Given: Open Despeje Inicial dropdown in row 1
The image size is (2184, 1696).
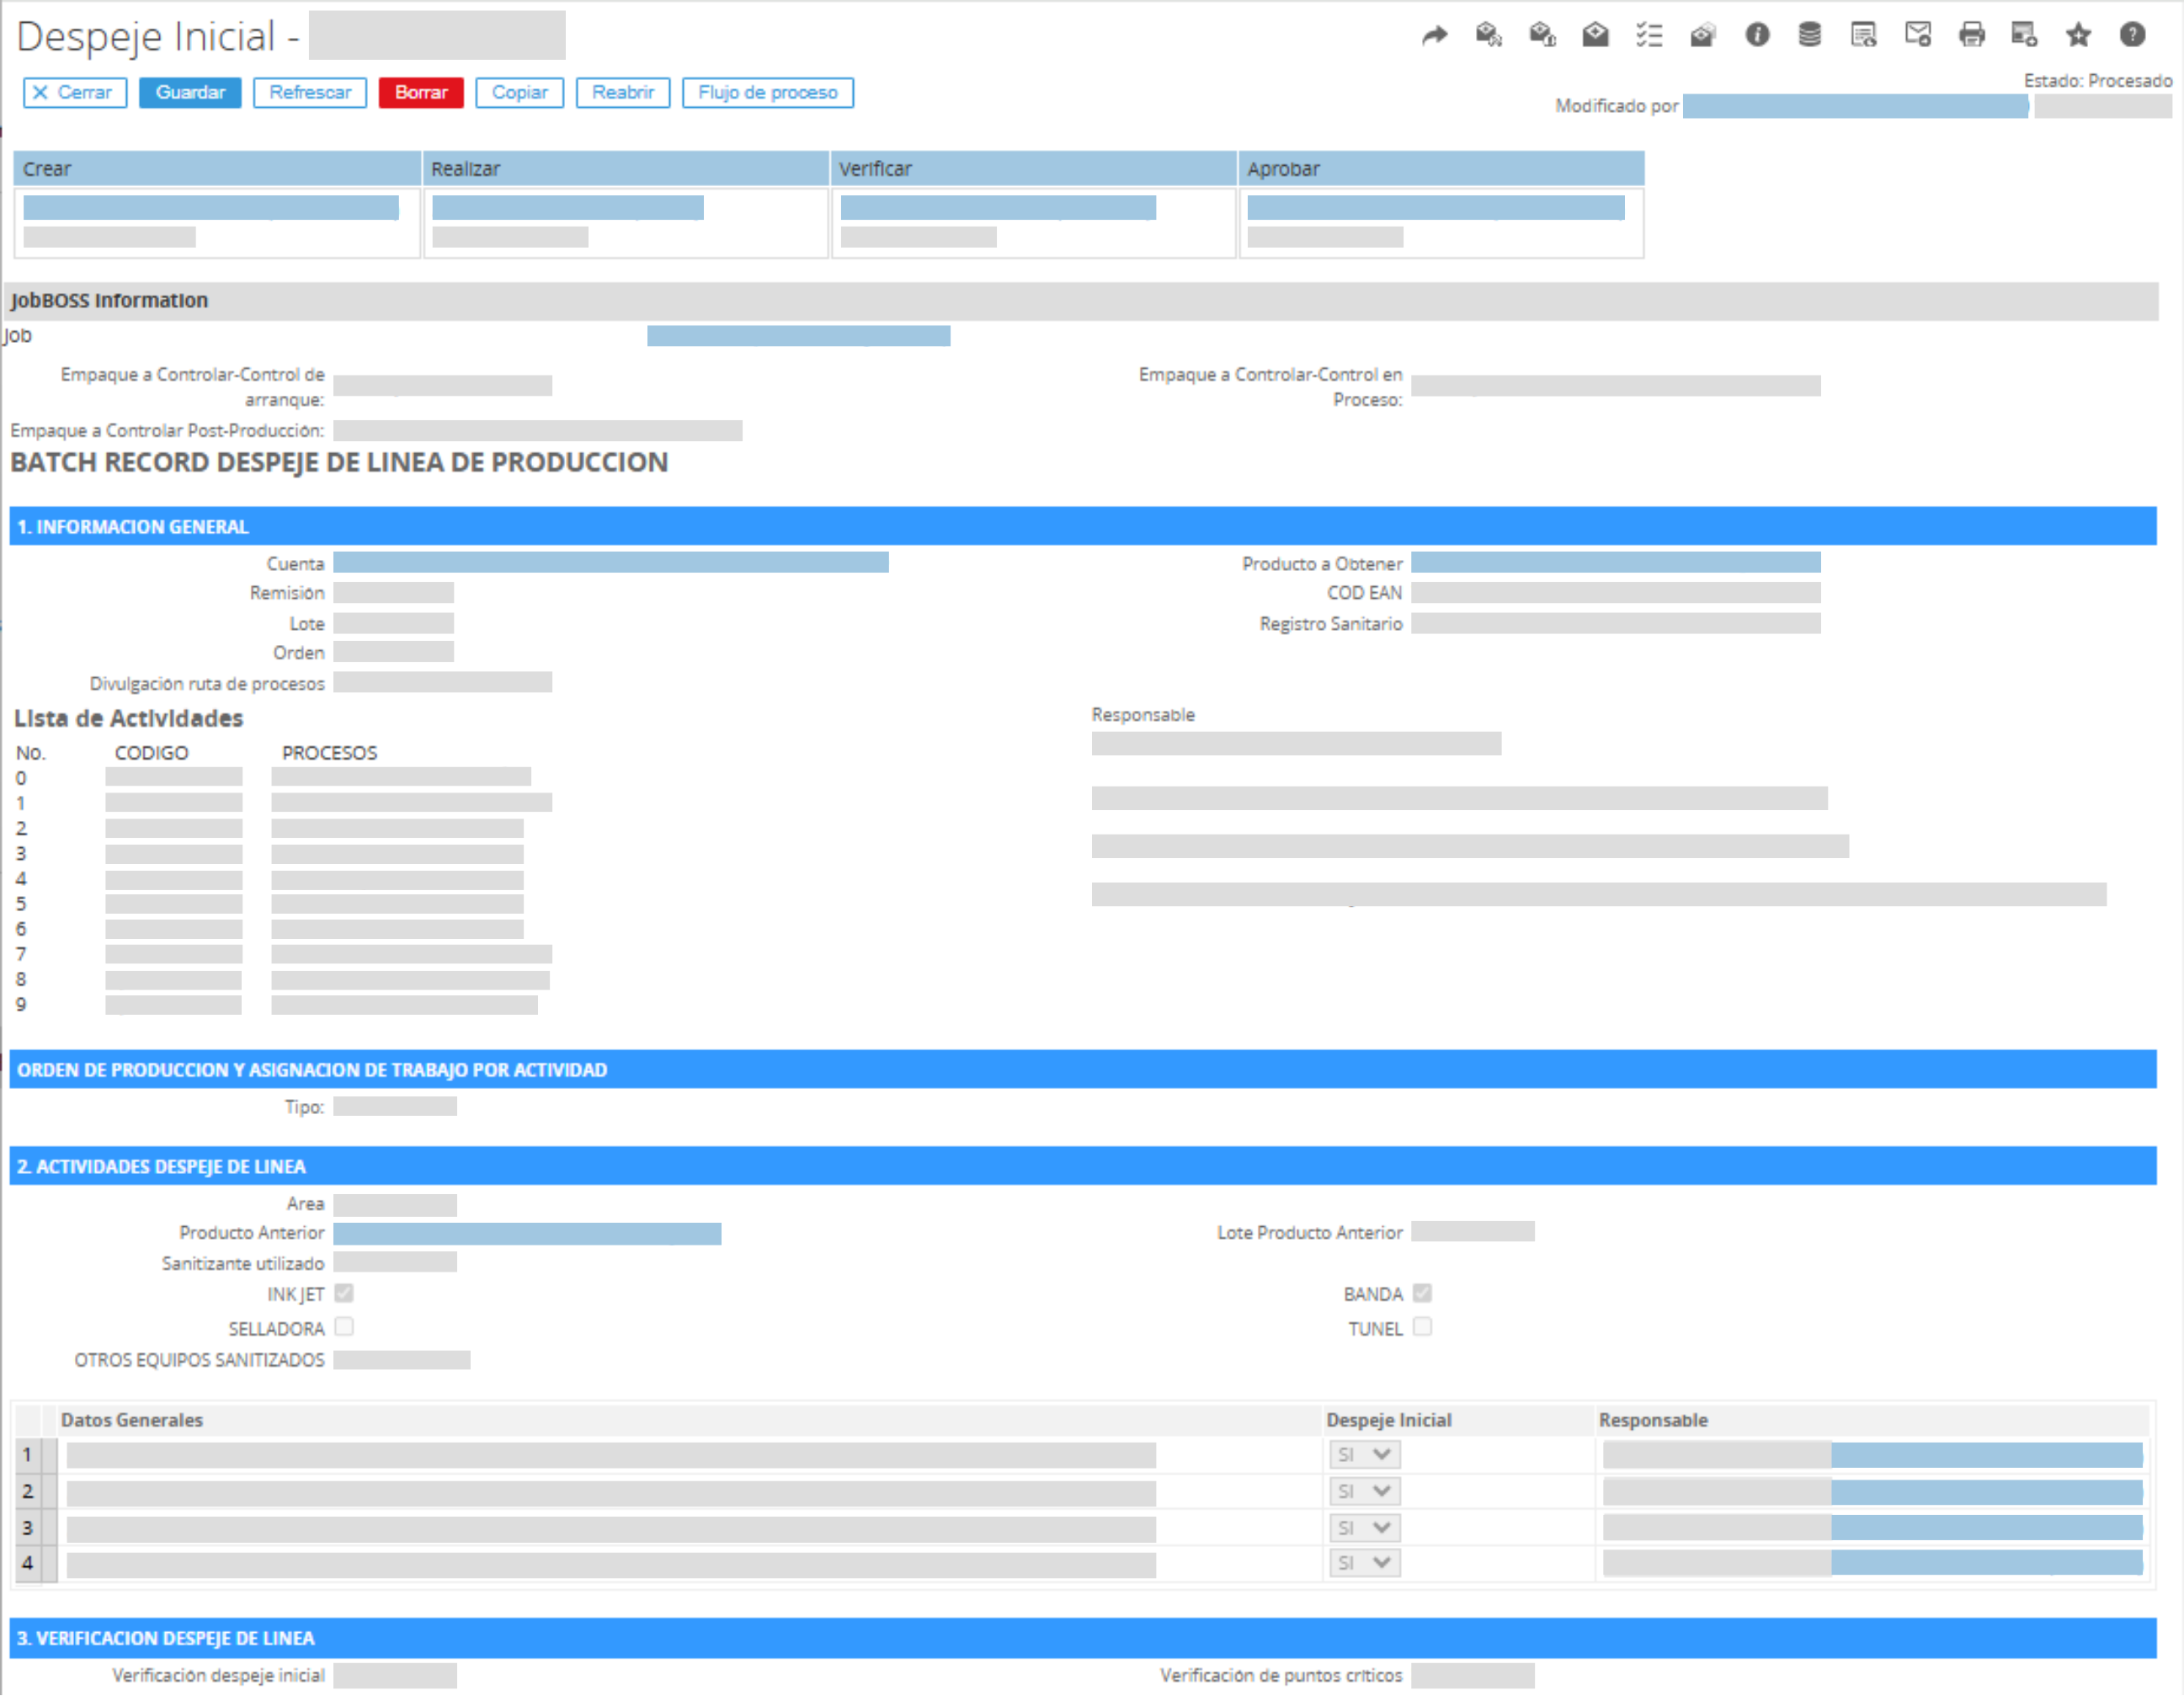Looking at the screenshot, I should tap(1364, 1455).
